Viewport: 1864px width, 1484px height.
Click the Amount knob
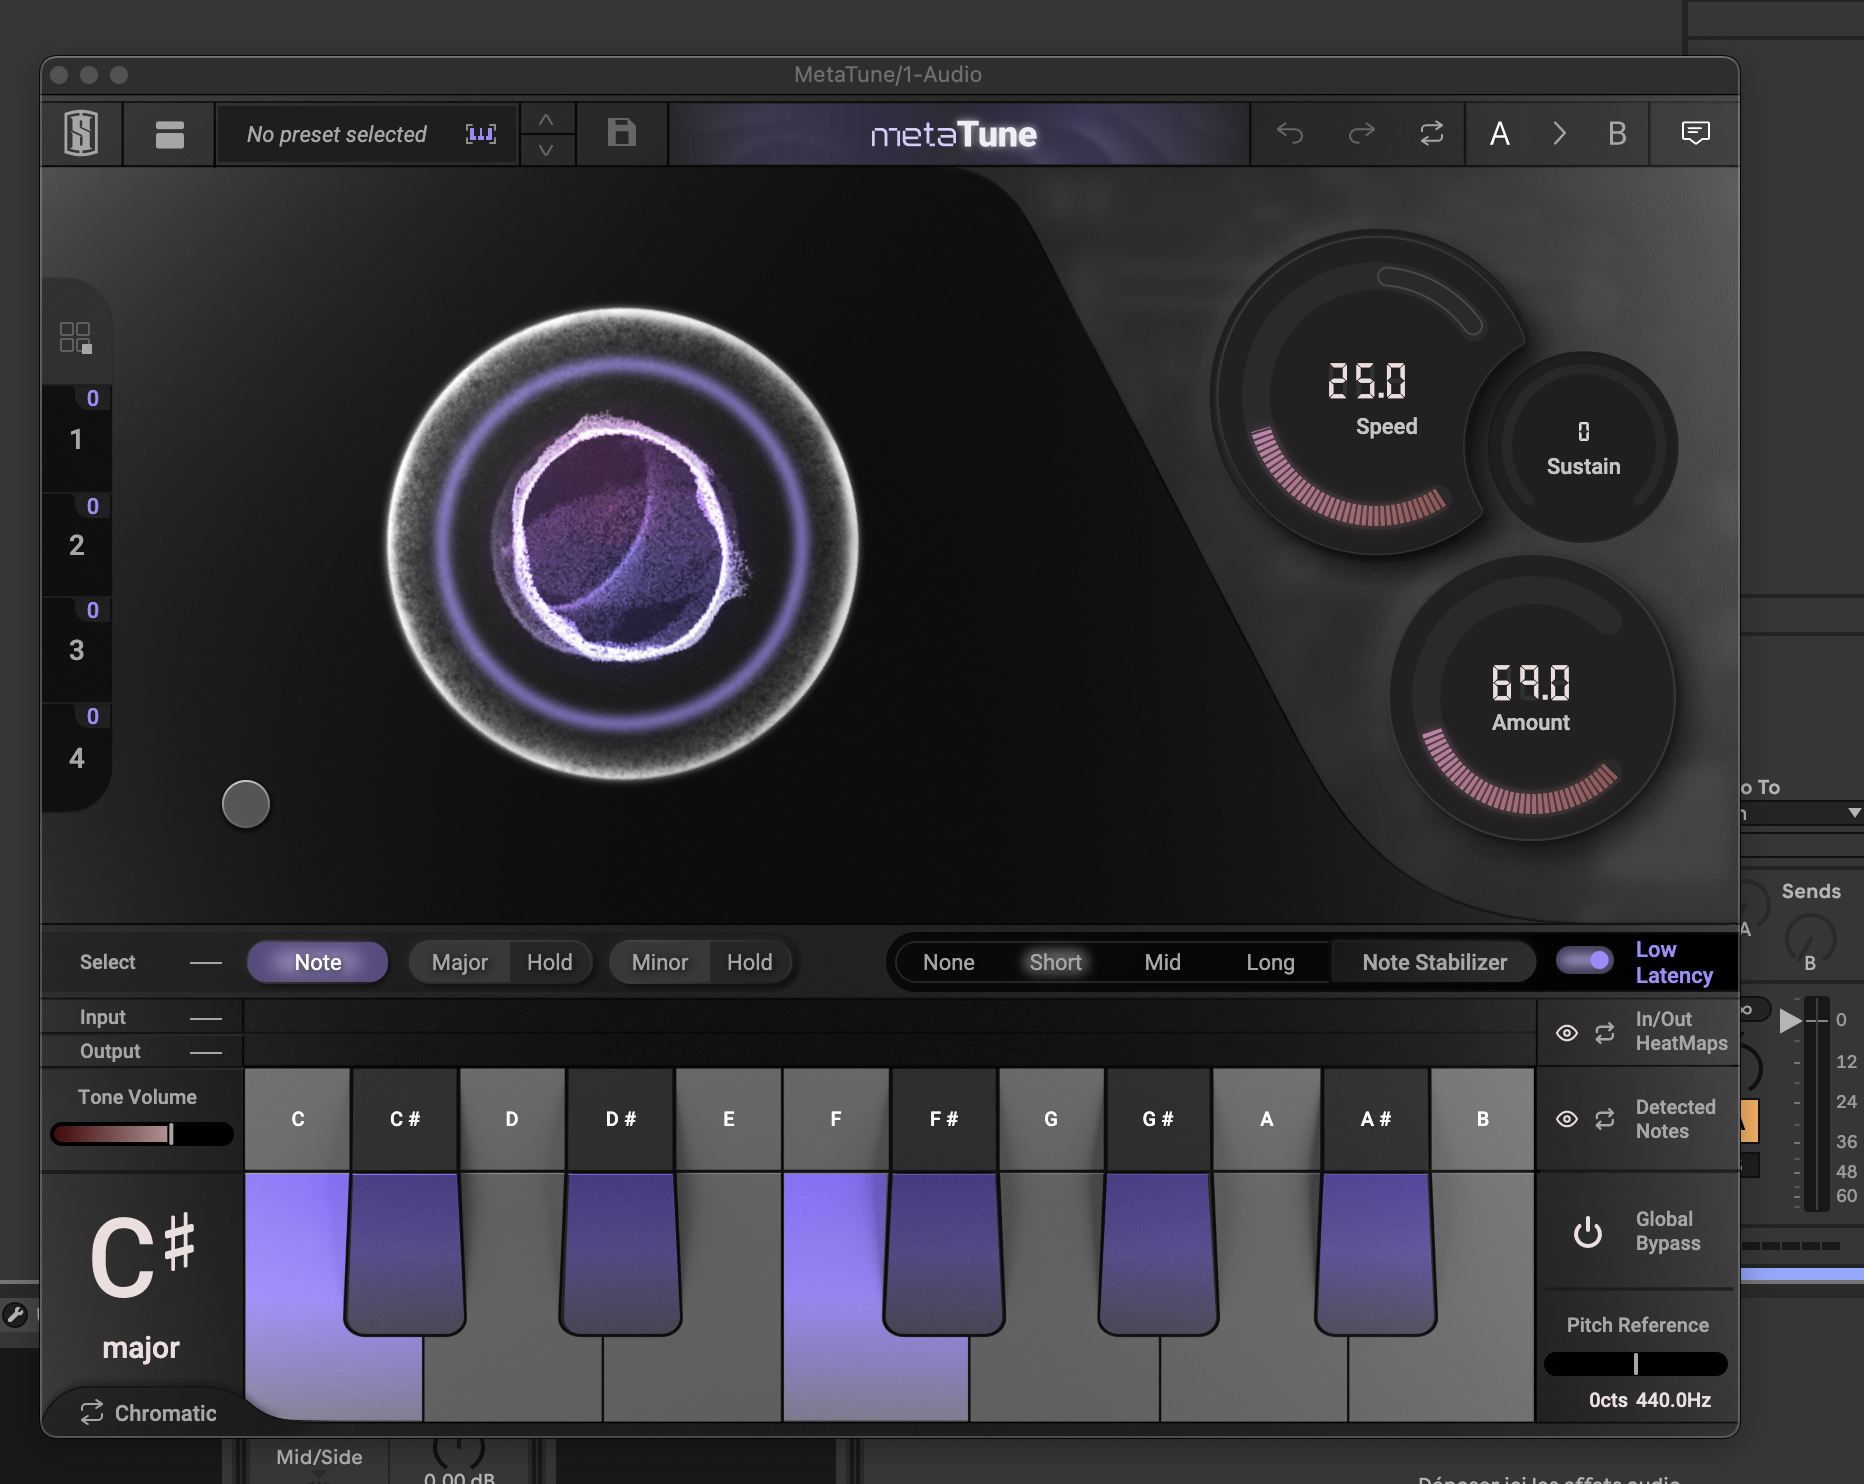point(1531,698)
